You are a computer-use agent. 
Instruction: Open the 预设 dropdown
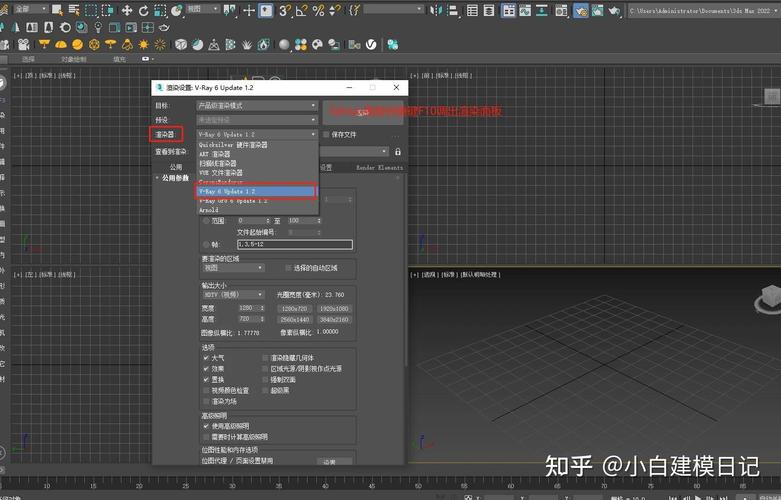(257, 120)
